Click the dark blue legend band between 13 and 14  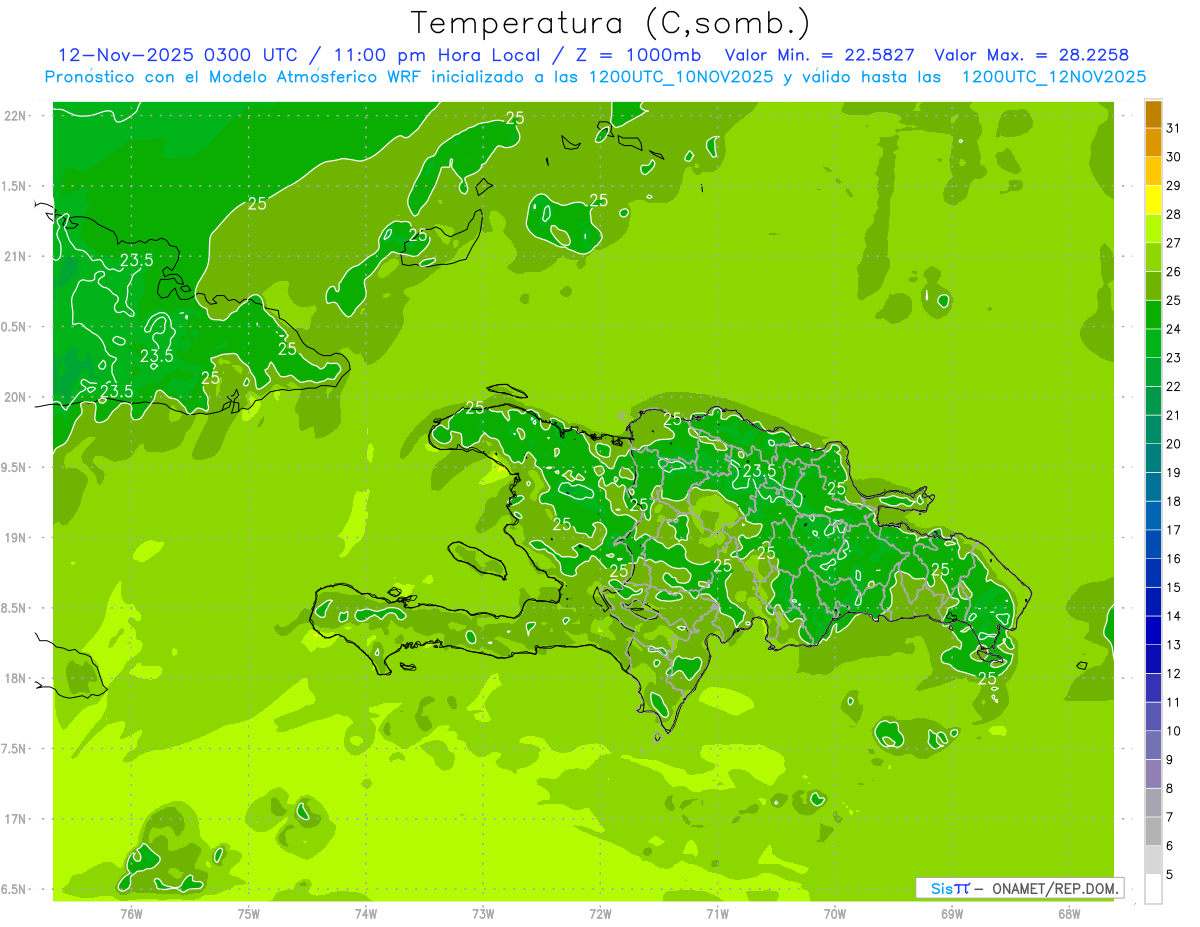[x=1153, y=631]
